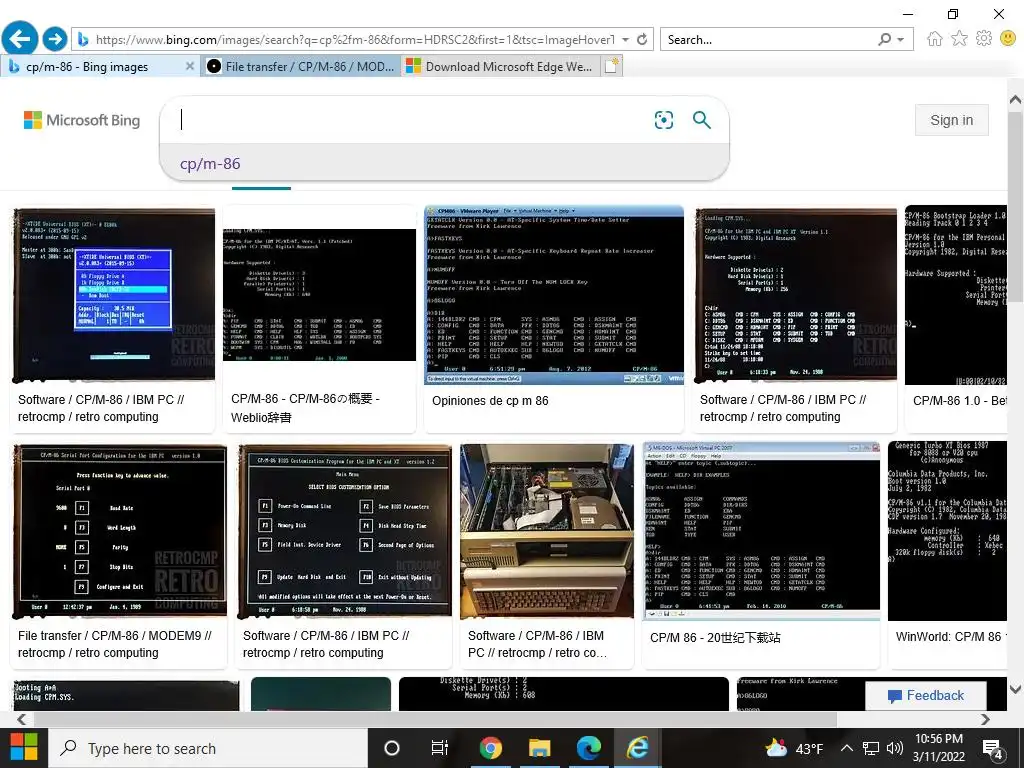Image resolution: width=1024 pixels, height=768 pixels.
Task: Switch to File transfer / CP/M-86 tab
Action: [x=300, y=67]
